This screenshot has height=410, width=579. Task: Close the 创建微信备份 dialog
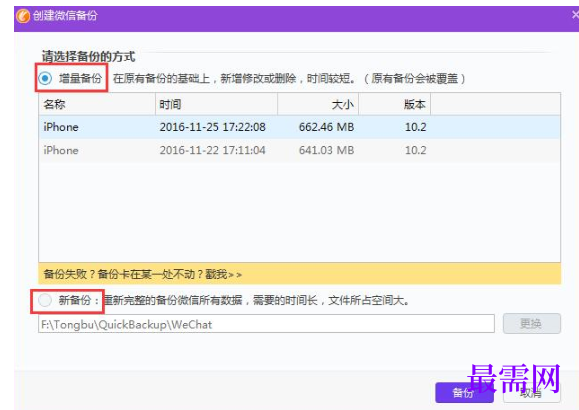tap(575, 15)
